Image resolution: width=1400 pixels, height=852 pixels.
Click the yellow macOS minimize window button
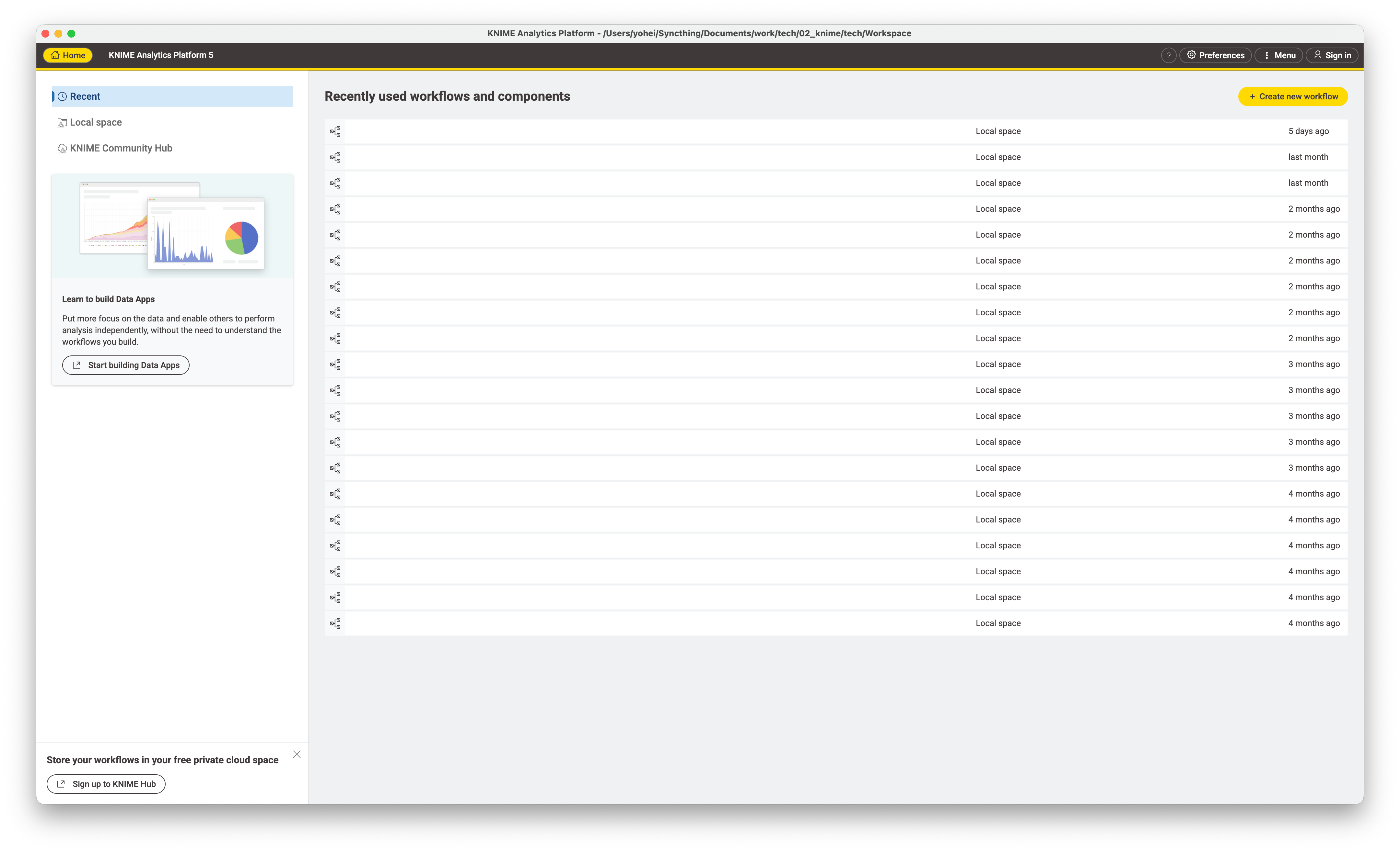[58, 33]
